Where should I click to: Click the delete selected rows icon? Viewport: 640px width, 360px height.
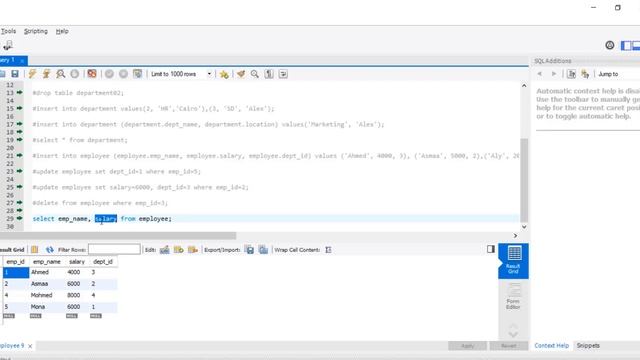click(x=193, y=249)
